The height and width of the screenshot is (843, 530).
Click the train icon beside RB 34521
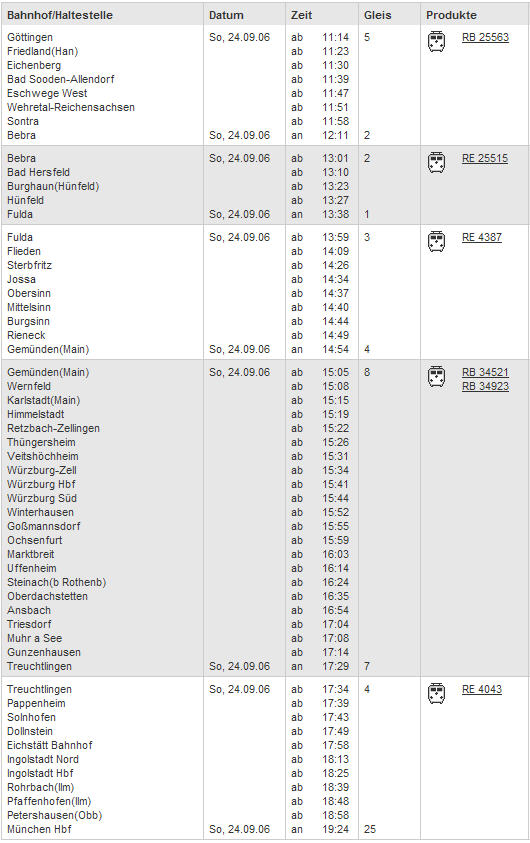coord(436,376)
